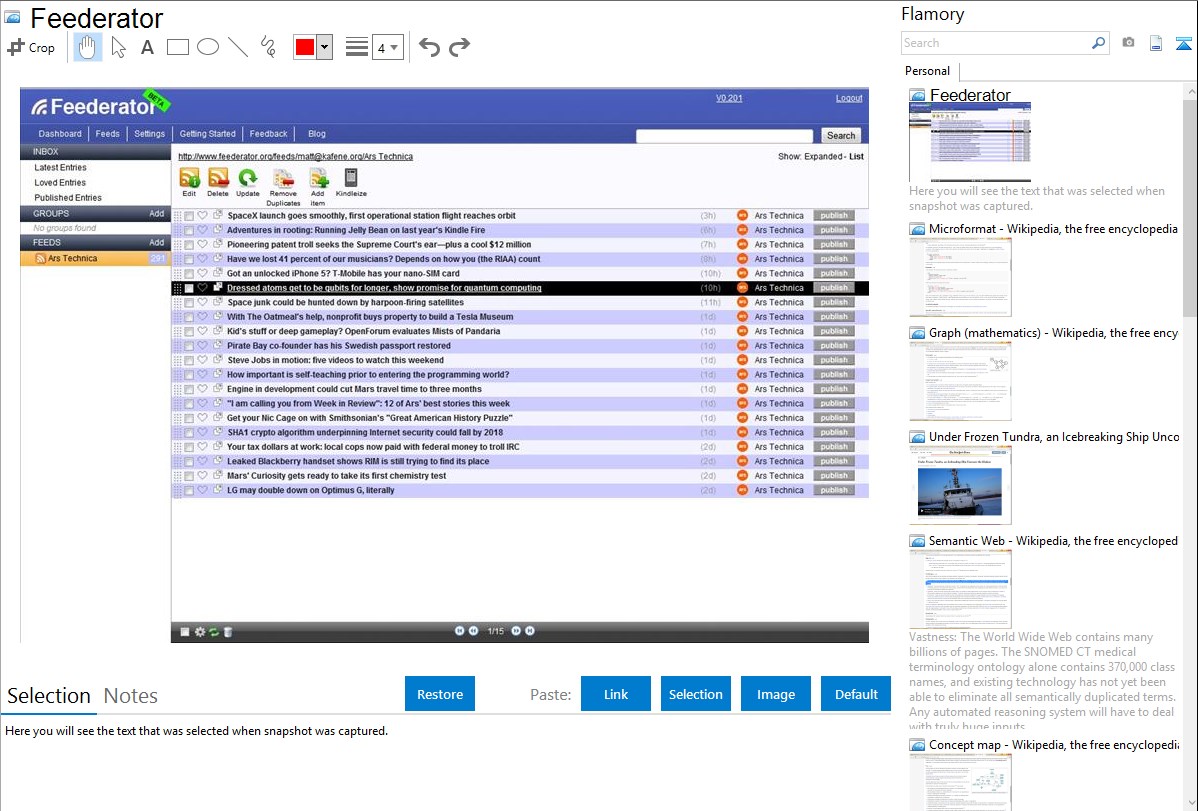Choose the arrow pointer tool
Screen dimensions: 1198x811
(118, 47)
